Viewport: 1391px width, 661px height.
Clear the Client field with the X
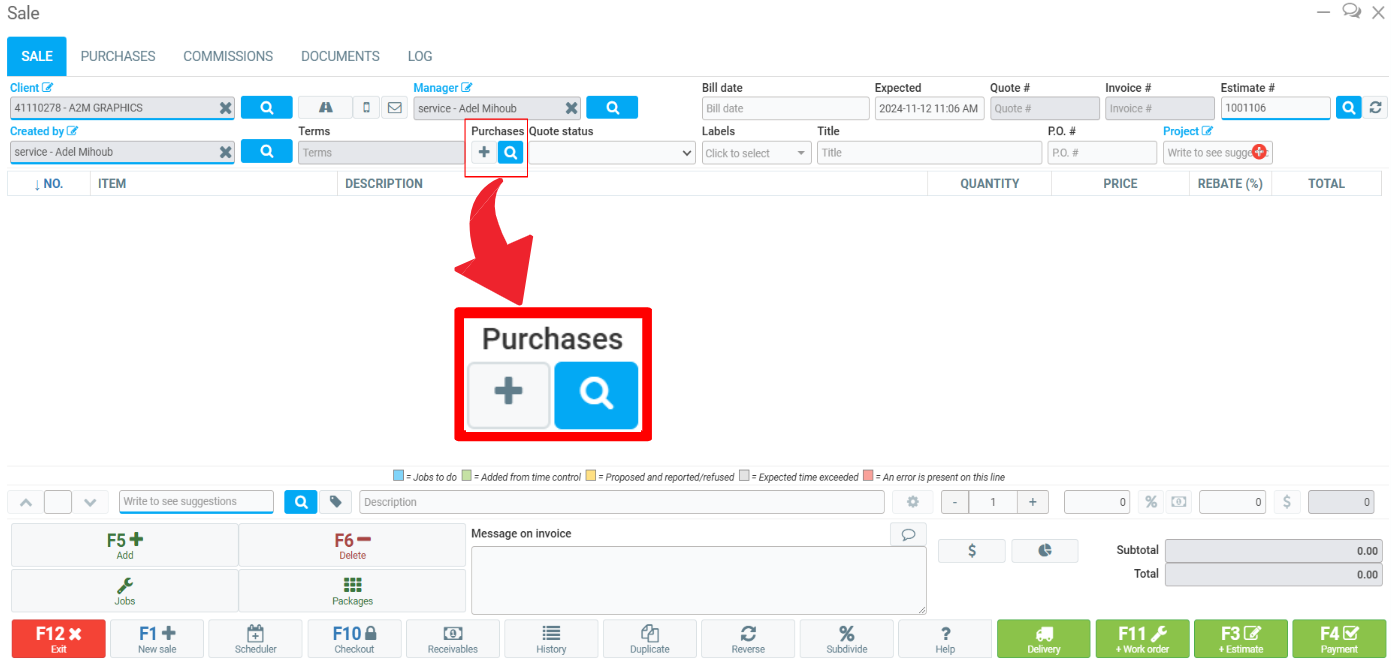click(226, 108)
